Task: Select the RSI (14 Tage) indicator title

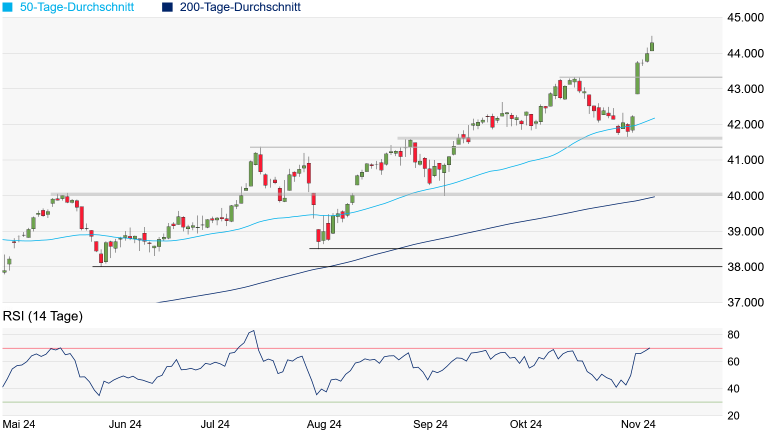Action: click(42, 317)
